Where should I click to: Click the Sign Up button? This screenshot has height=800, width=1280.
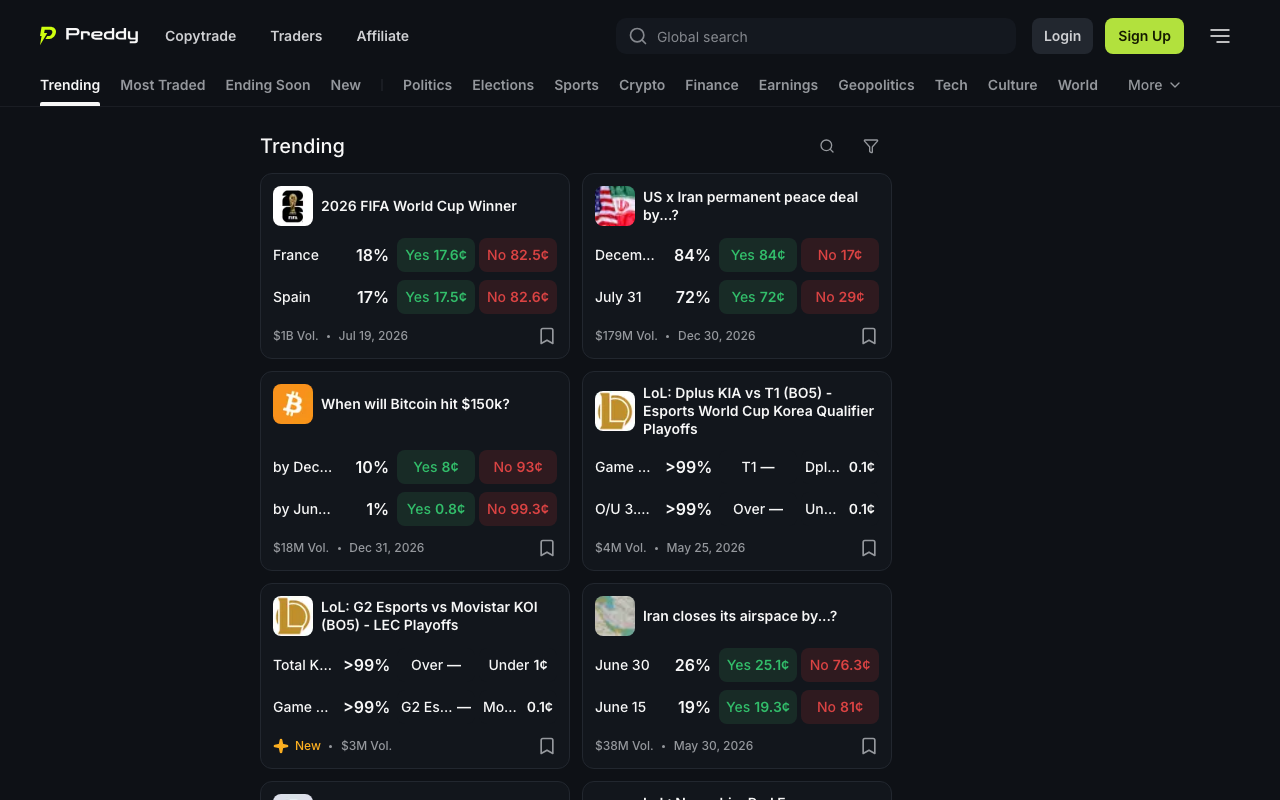click(x=1144, y=36)
